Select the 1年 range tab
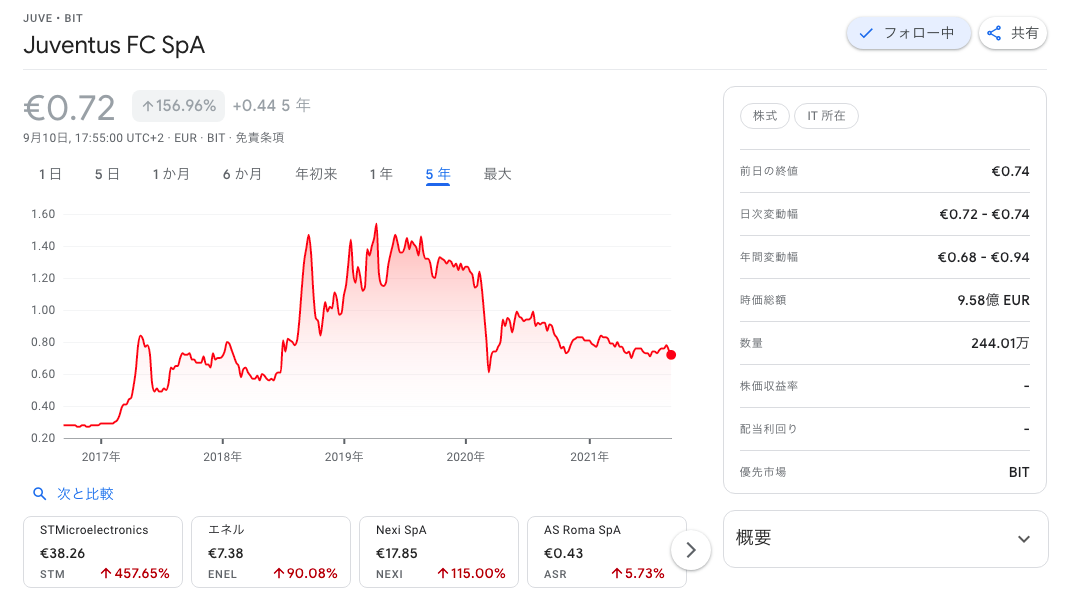This screenshot has width=1074, height=597. pyautogui.click(x=381, y=174)
